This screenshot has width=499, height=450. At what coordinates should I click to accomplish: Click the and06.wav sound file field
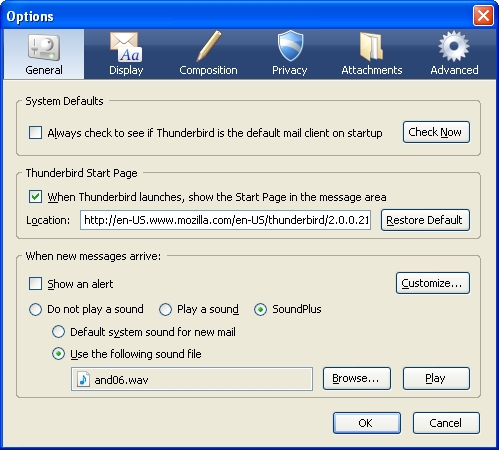point(192,379)
